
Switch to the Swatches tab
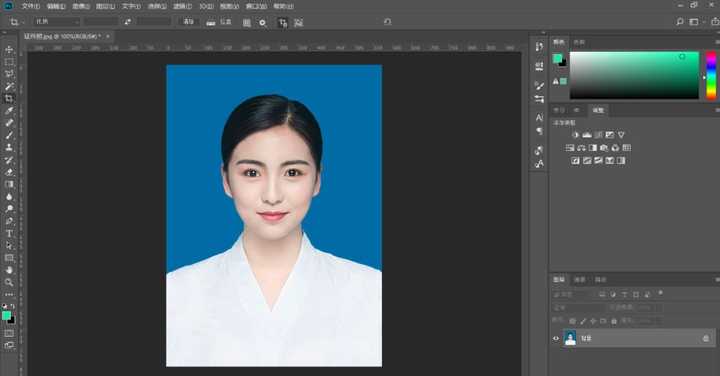pyautogui.click(x=579, y=42)
